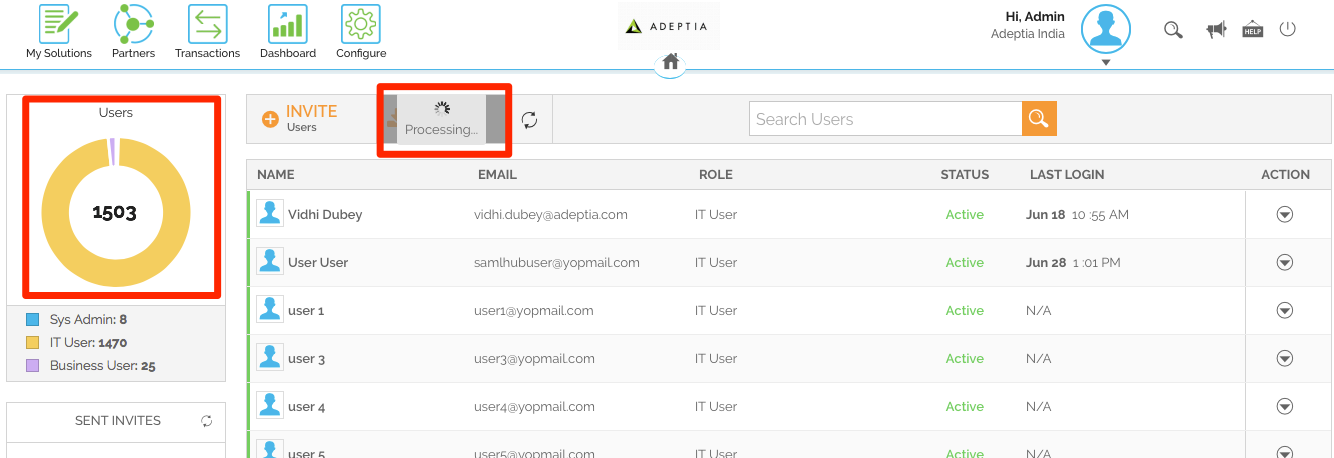
Task: Open the Help icon
Action: (1252, 30)
